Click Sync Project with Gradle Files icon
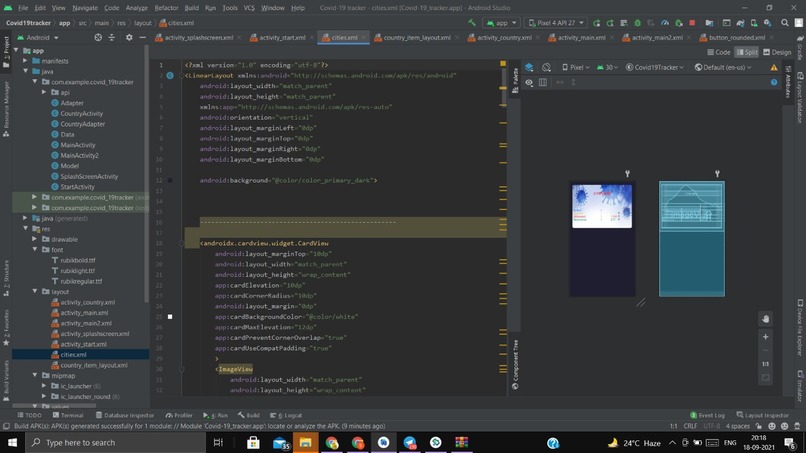This screenshot has width=806, height=453. pos(740,23)
